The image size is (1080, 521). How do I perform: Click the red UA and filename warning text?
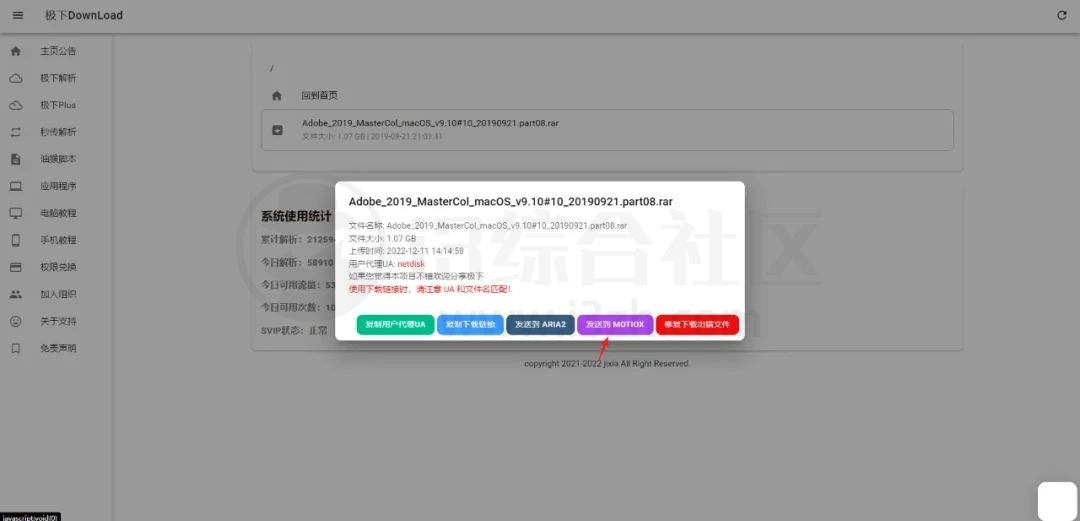click(430, 289)
